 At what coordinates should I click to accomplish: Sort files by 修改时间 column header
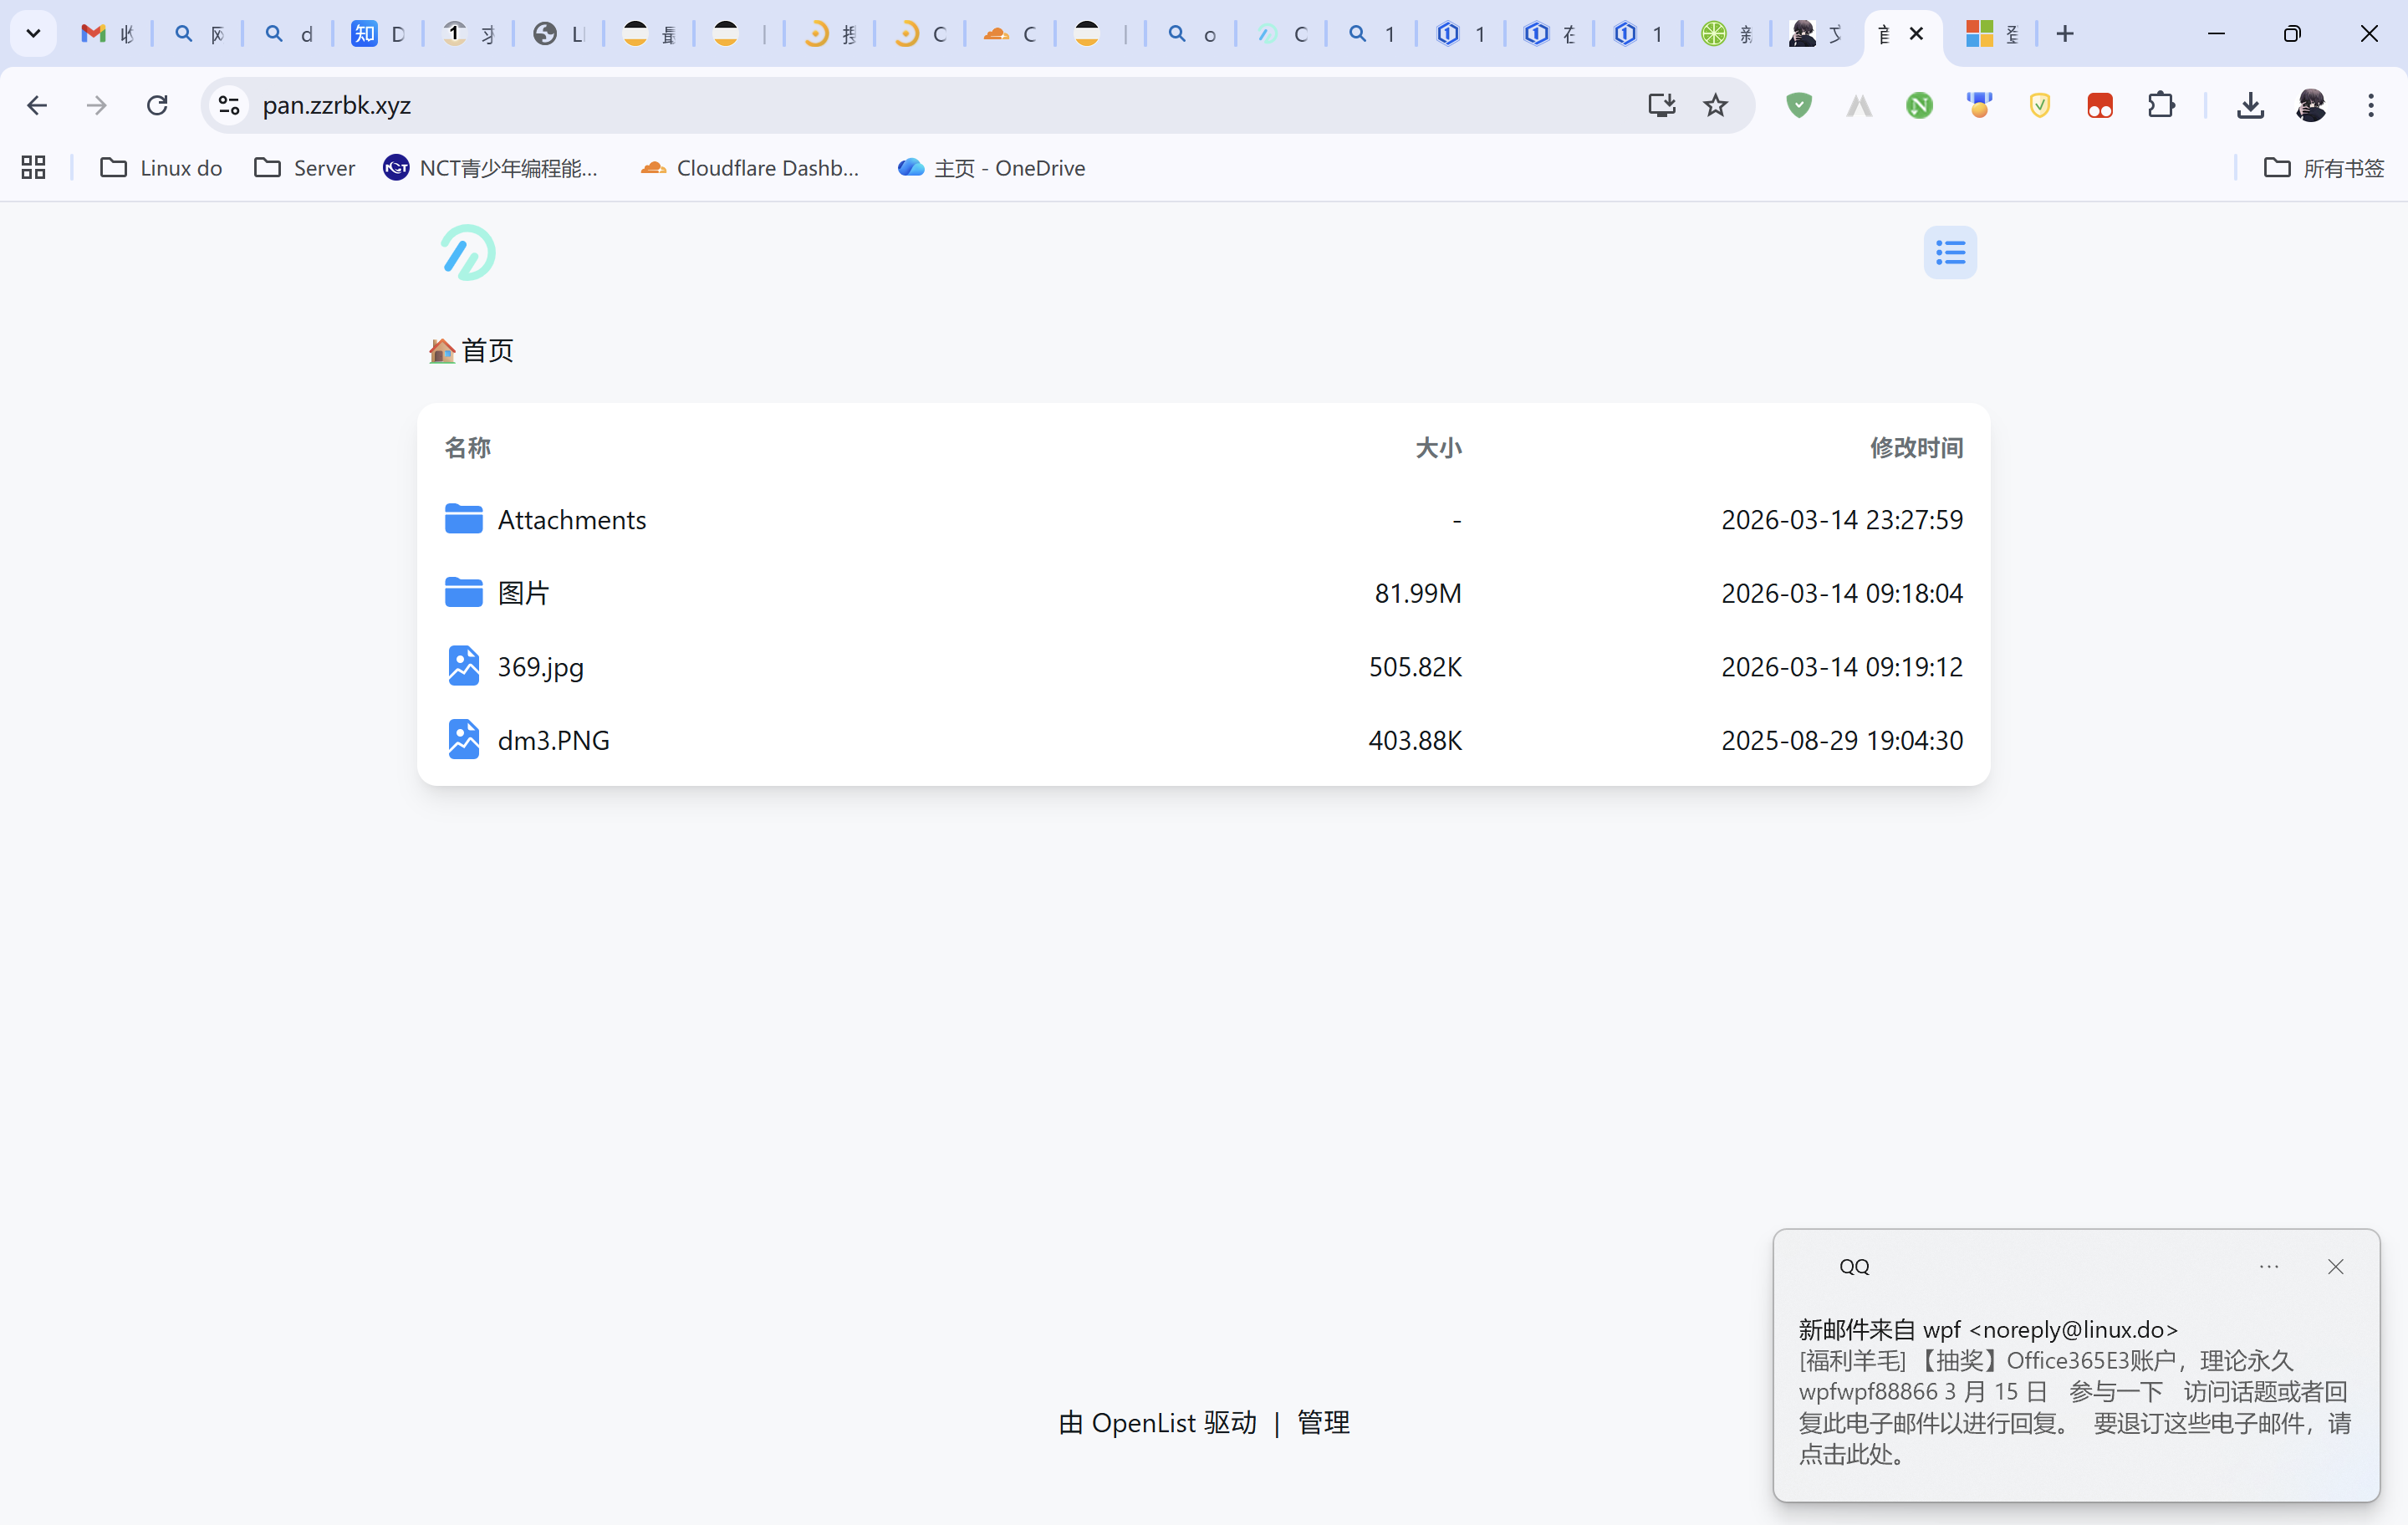[1915, 447]
